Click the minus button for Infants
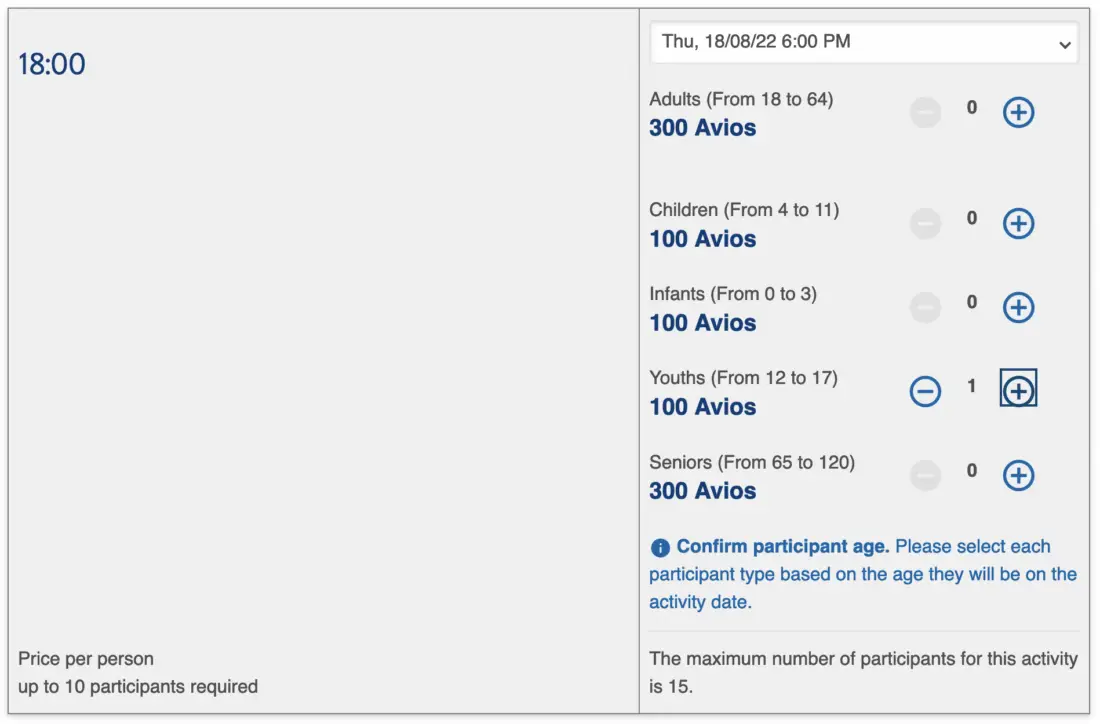 [925, 308]
